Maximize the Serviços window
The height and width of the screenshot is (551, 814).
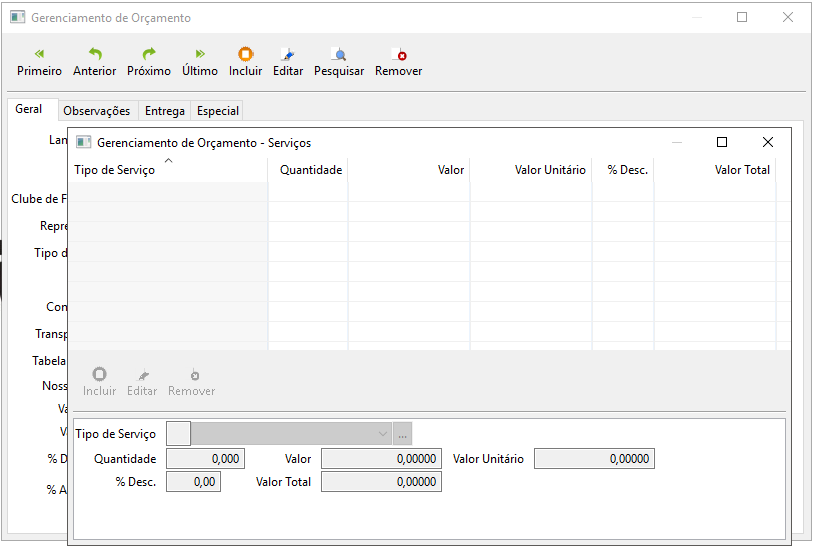(x=722, y=142)
